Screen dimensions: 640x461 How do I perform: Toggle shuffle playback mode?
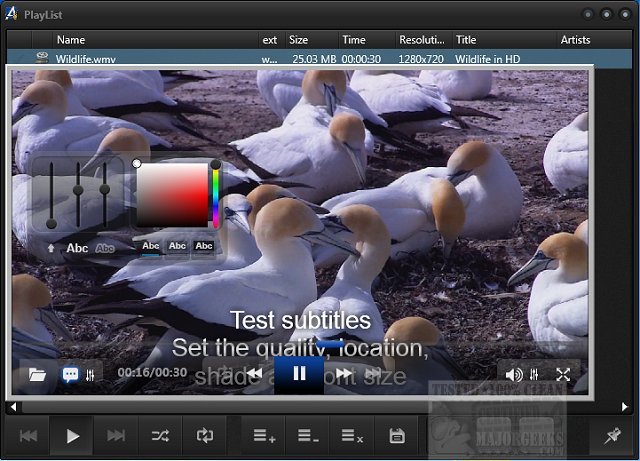[160, 435]
